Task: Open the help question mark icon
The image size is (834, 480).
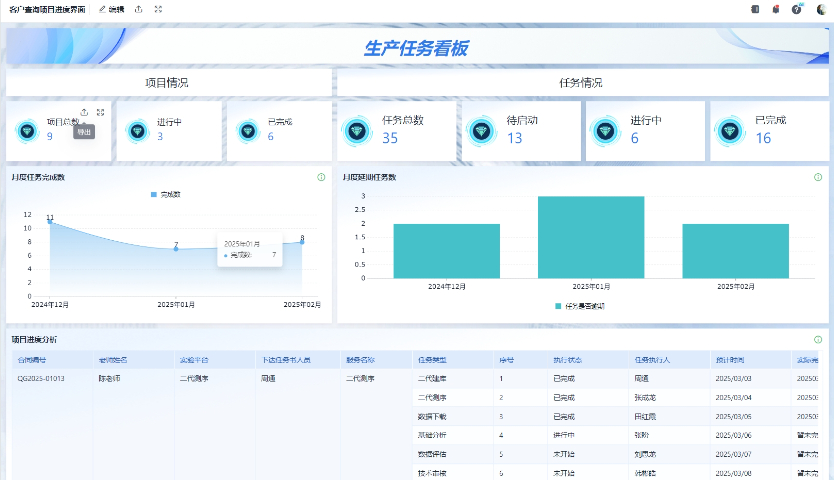Action: [x=796, y=9]
